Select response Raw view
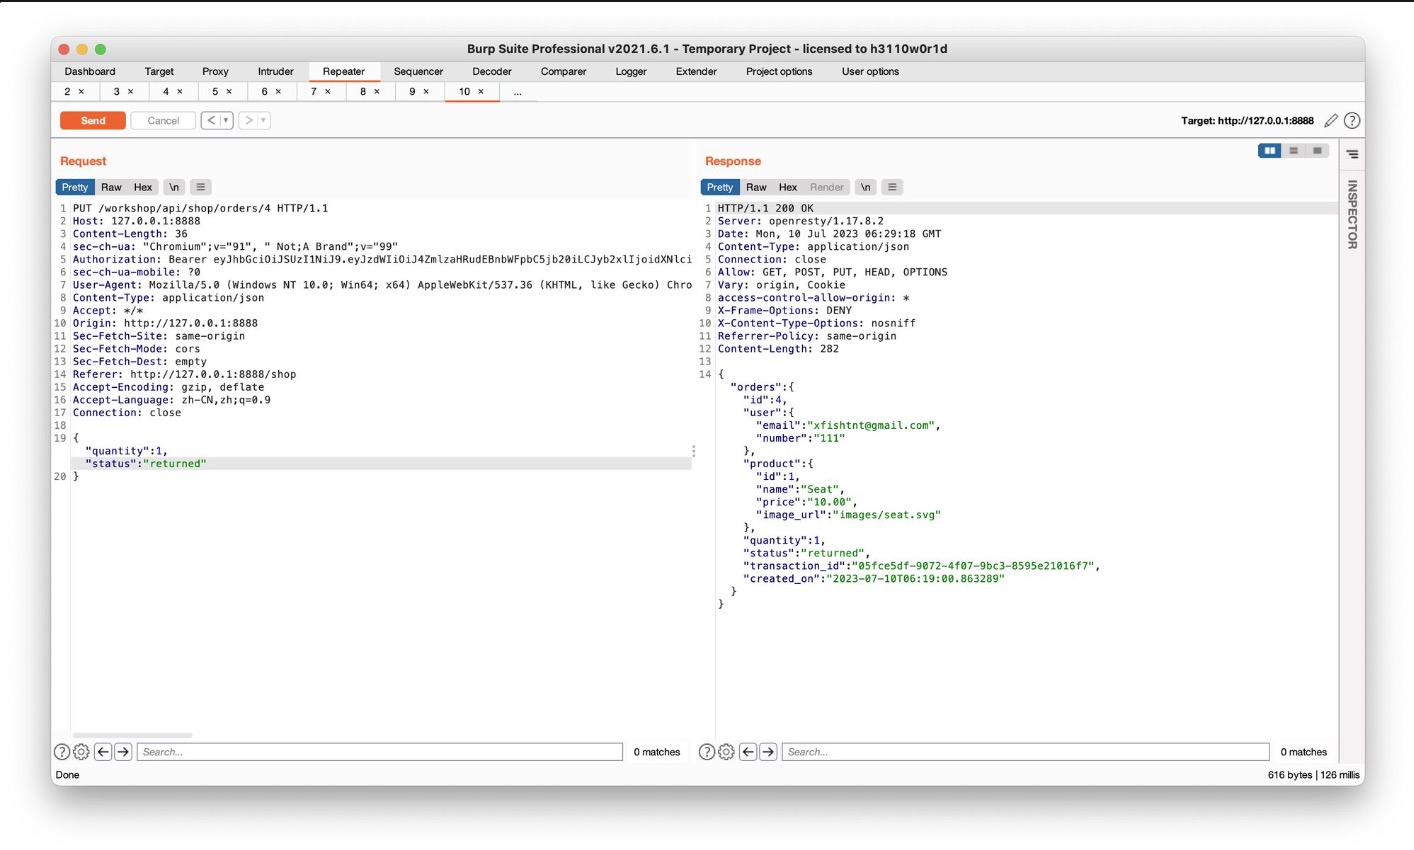Viewport: 1414px width, 850px height. [756, 187]
